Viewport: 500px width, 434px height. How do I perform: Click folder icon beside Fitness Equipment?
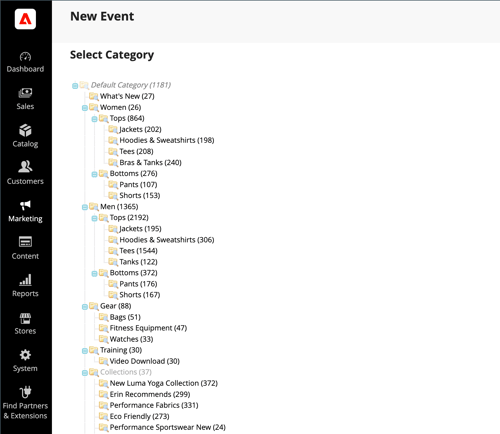click(x=104, y=328)
